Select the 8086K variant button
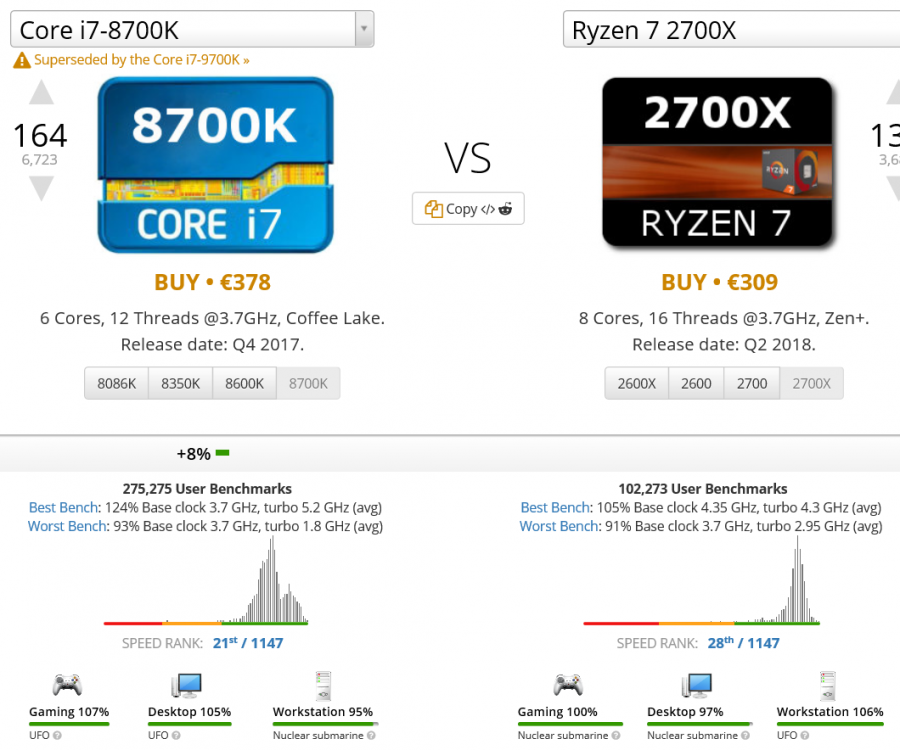The height and width of the screenshot is (750, 900). pyautogui.click(x=117, y=383)
